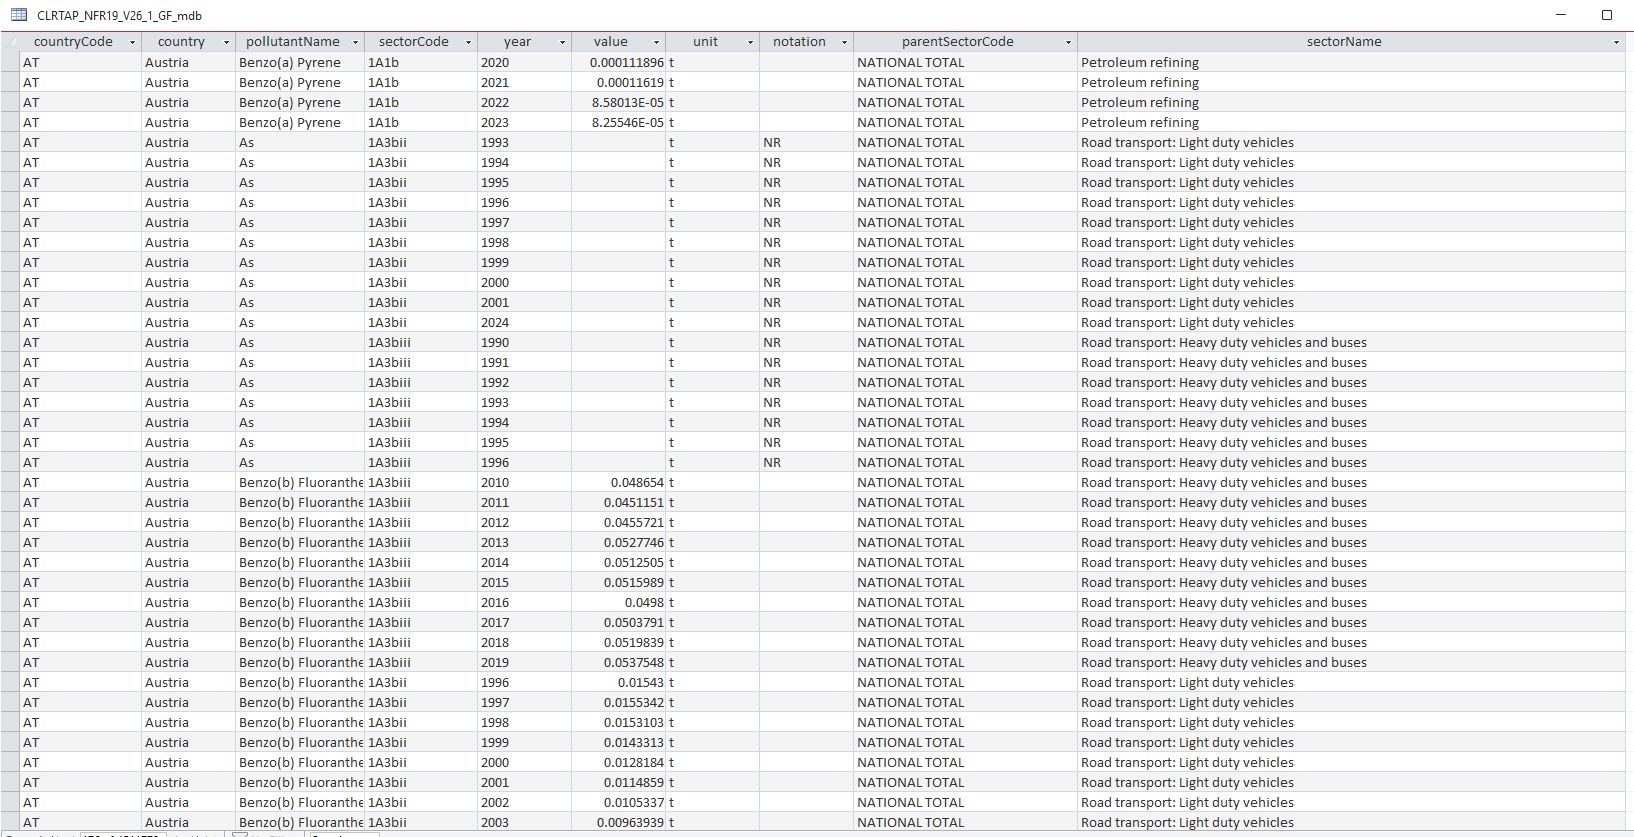The image size is (1634, 837).
Task: Open the year column filter dropdown
Action: (x=562, y=42)
